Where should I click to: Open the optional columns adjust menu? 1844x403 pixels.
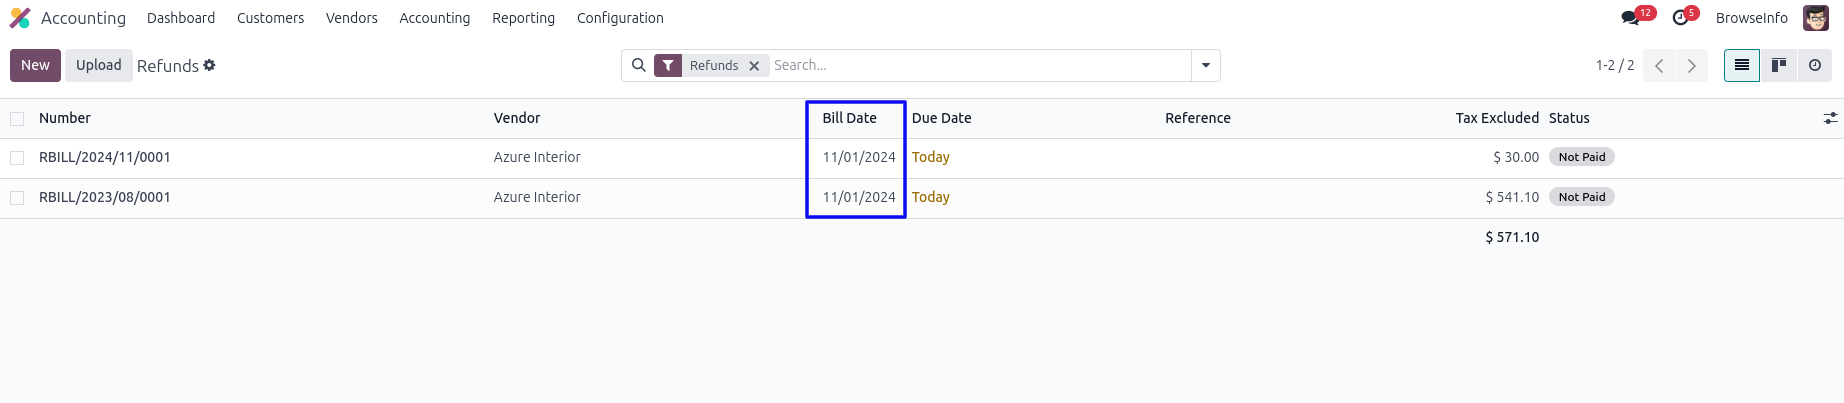coord(1830,118)
